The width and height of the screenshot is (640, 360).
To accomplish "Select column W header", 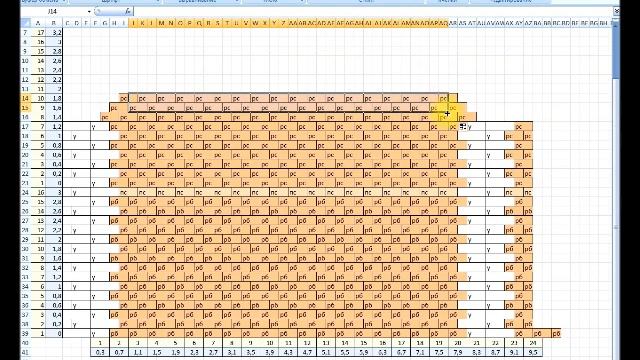I will point(255,23).
